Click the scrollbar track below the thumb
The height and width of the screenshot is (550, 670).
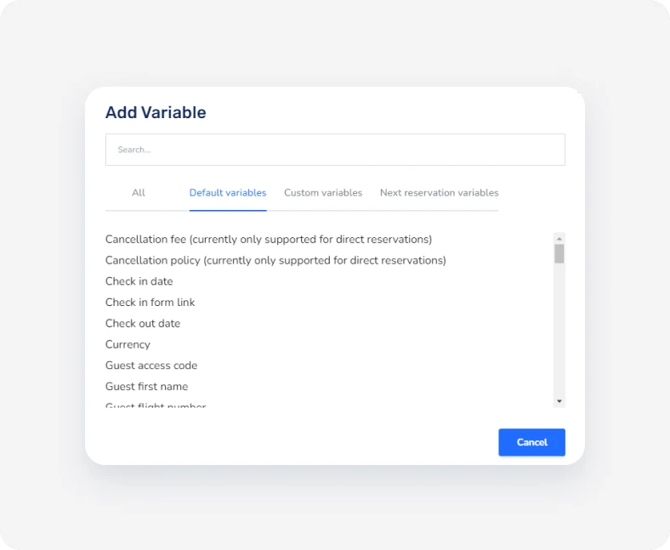tap(559, 330)
